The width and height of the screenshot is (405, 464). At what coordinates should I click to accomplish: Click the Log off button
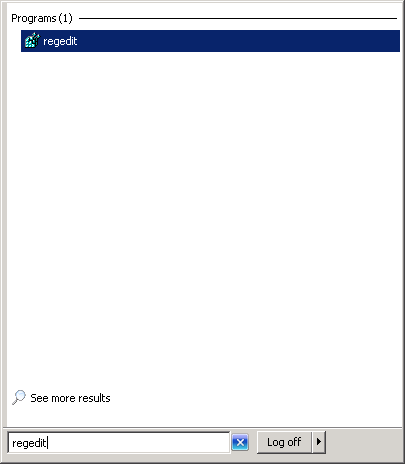284,442
